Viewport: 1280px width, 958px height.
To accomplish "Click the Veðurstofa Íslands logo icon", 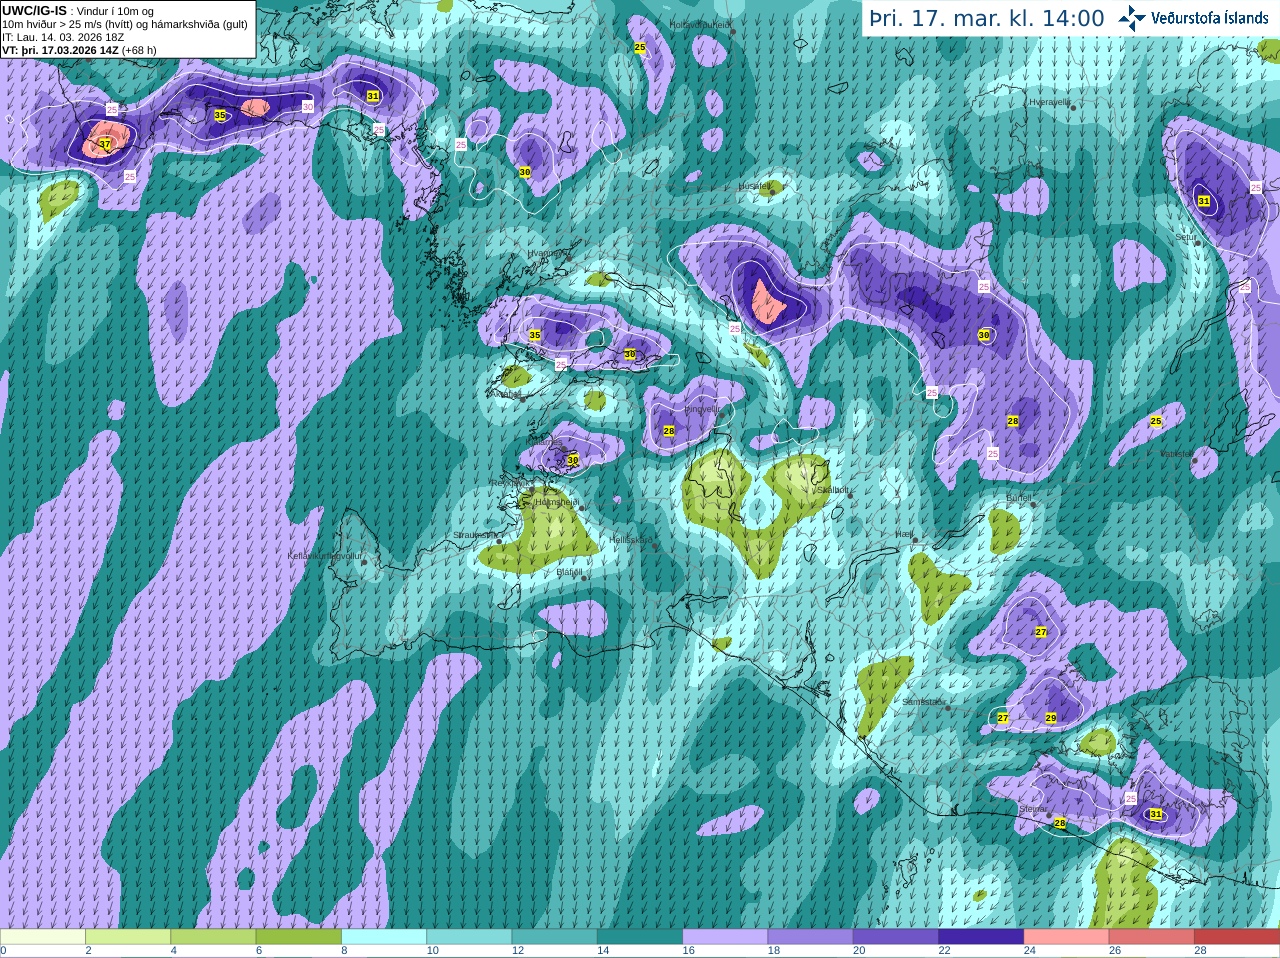I will [1132, 17].
